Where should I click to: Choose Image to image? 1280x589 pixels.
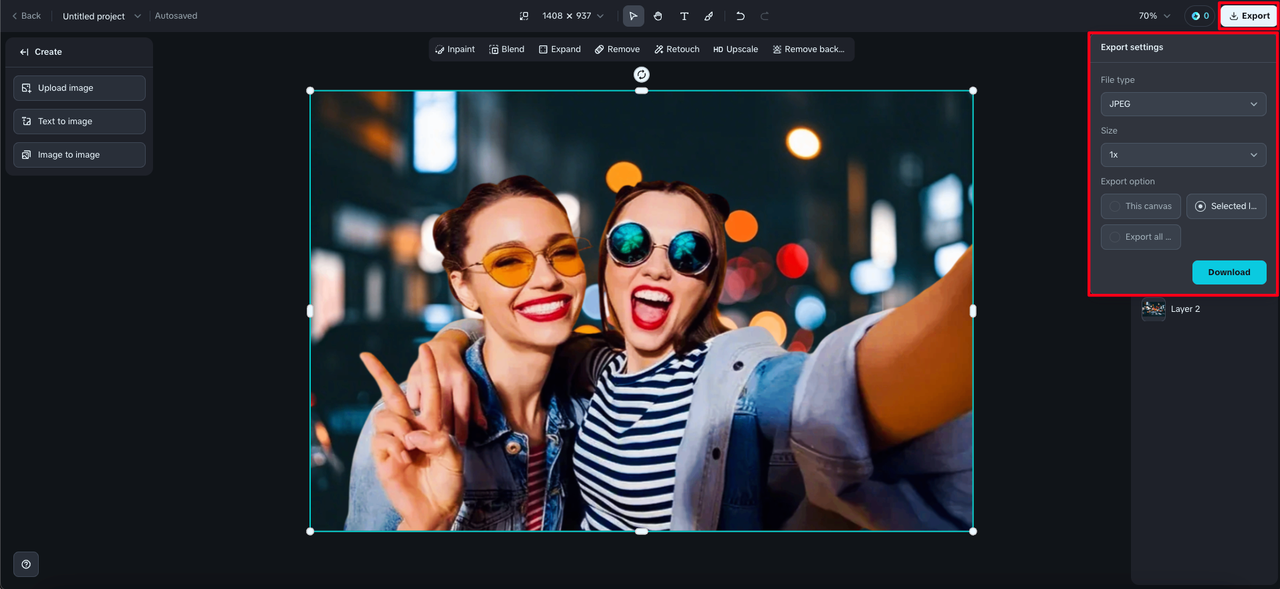point(79,155)
